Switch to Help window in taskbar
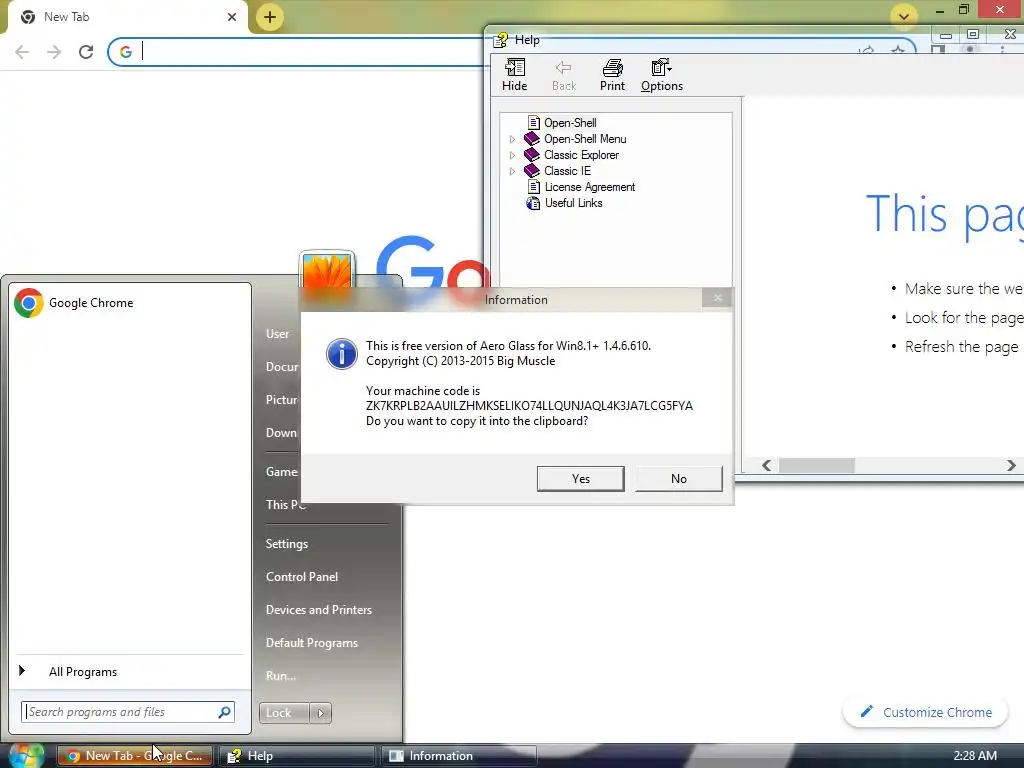 pos(297,756)
